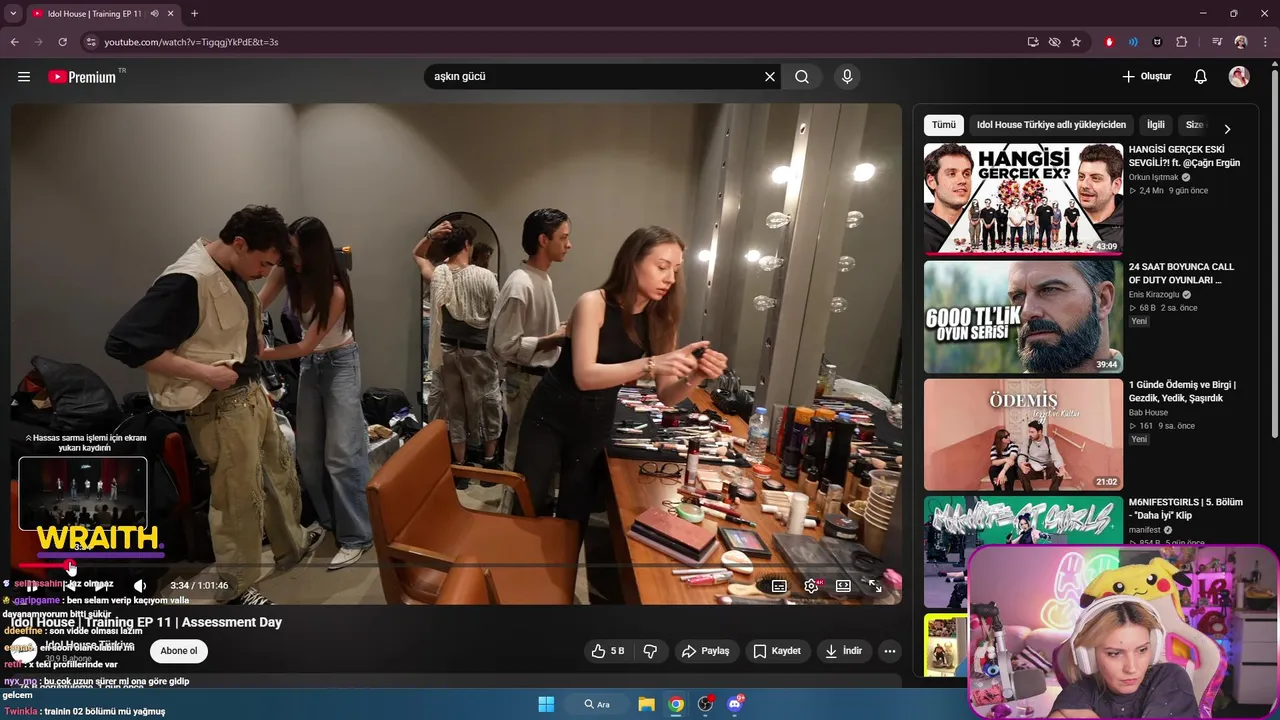
Task: Open Chrome three-dot menu
Action: [x=1263, y=42]
